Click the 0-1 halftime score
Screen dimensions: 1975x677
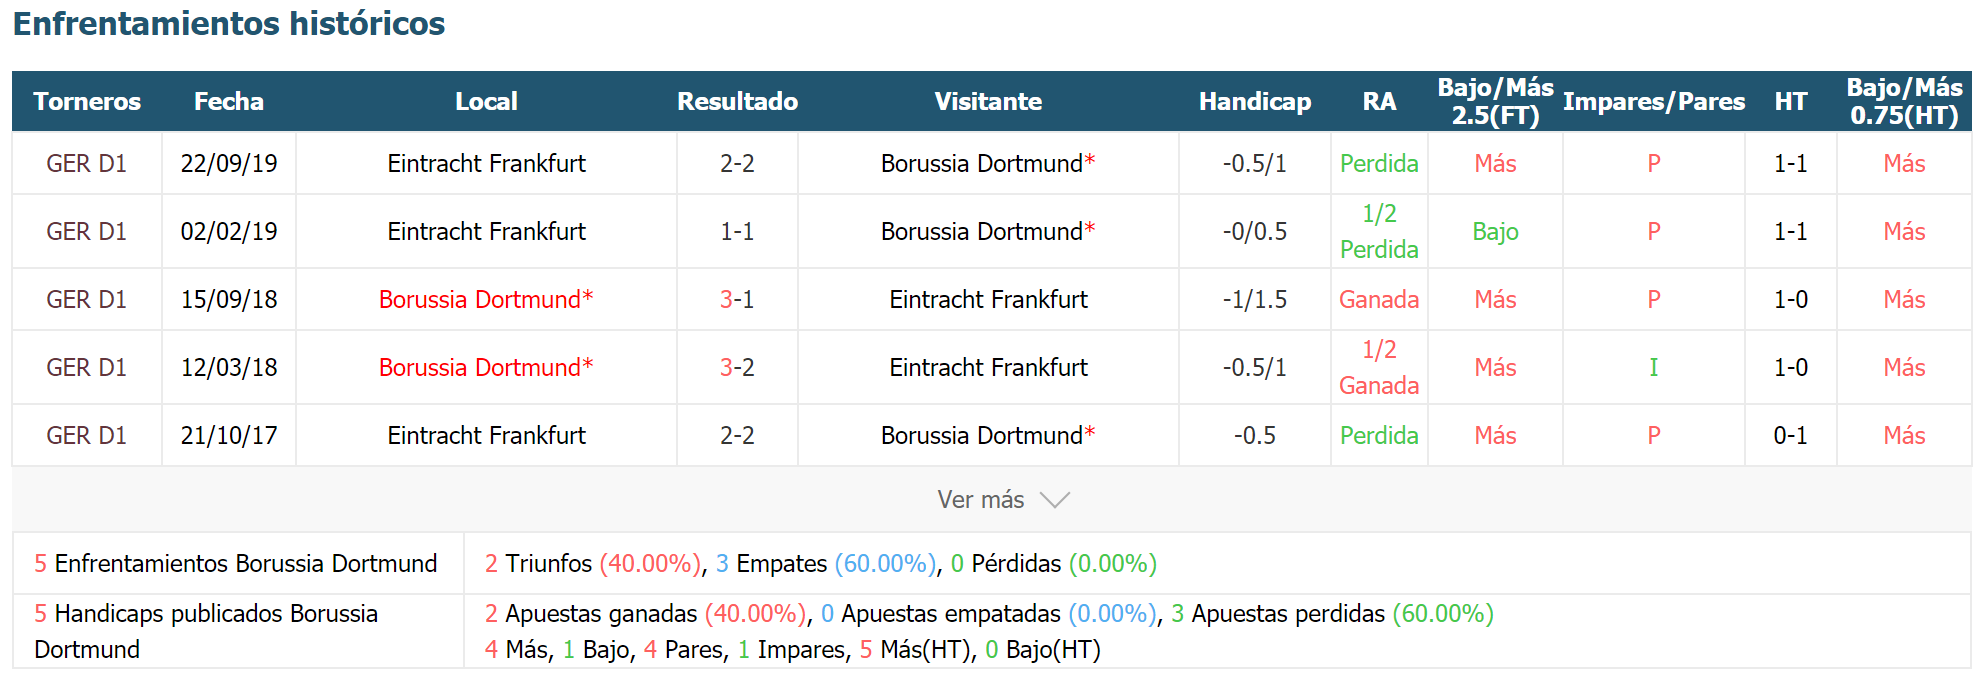[x=1790, y=435]
